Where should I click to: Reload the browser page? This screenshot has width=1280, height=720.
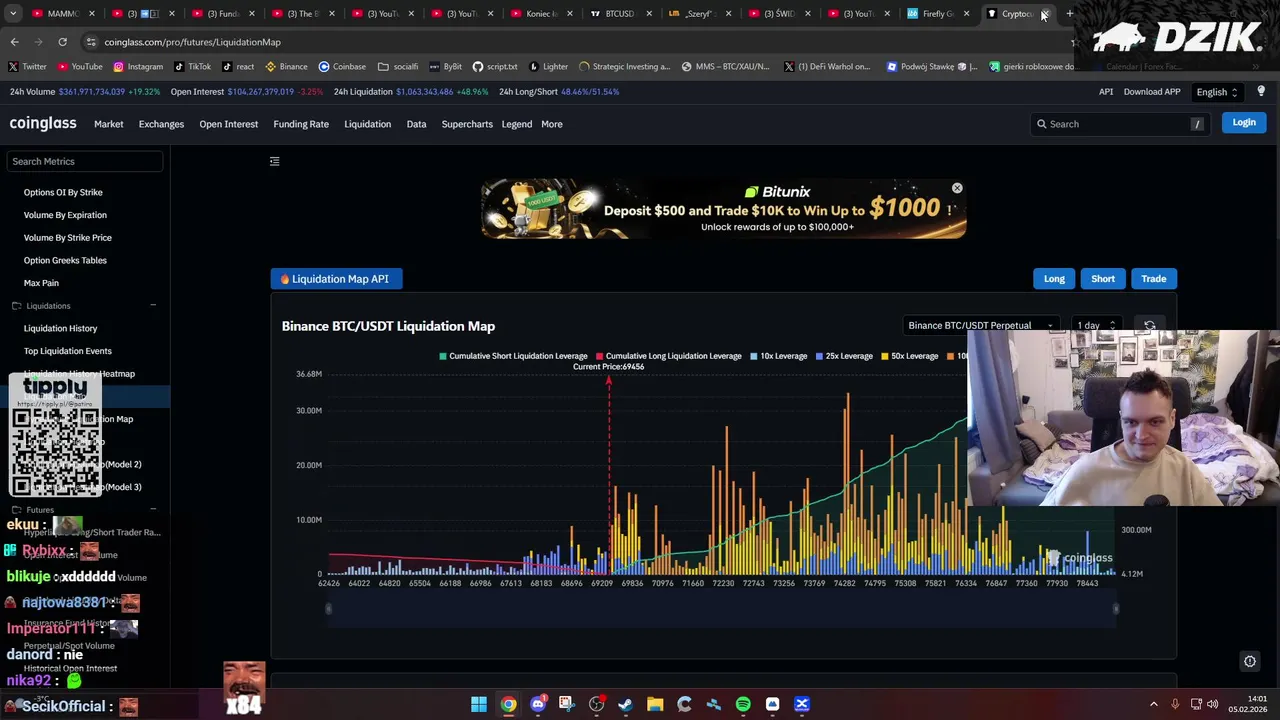point(62,42)
